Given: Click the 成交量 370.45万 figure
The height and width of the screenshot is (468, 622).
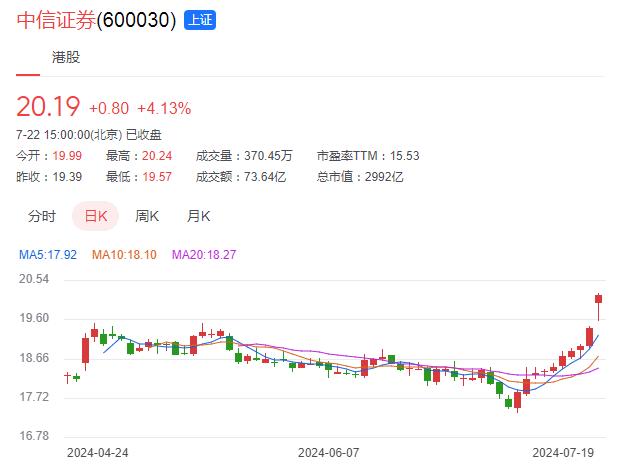Looking at the screenshot, I should coord(268,155).
